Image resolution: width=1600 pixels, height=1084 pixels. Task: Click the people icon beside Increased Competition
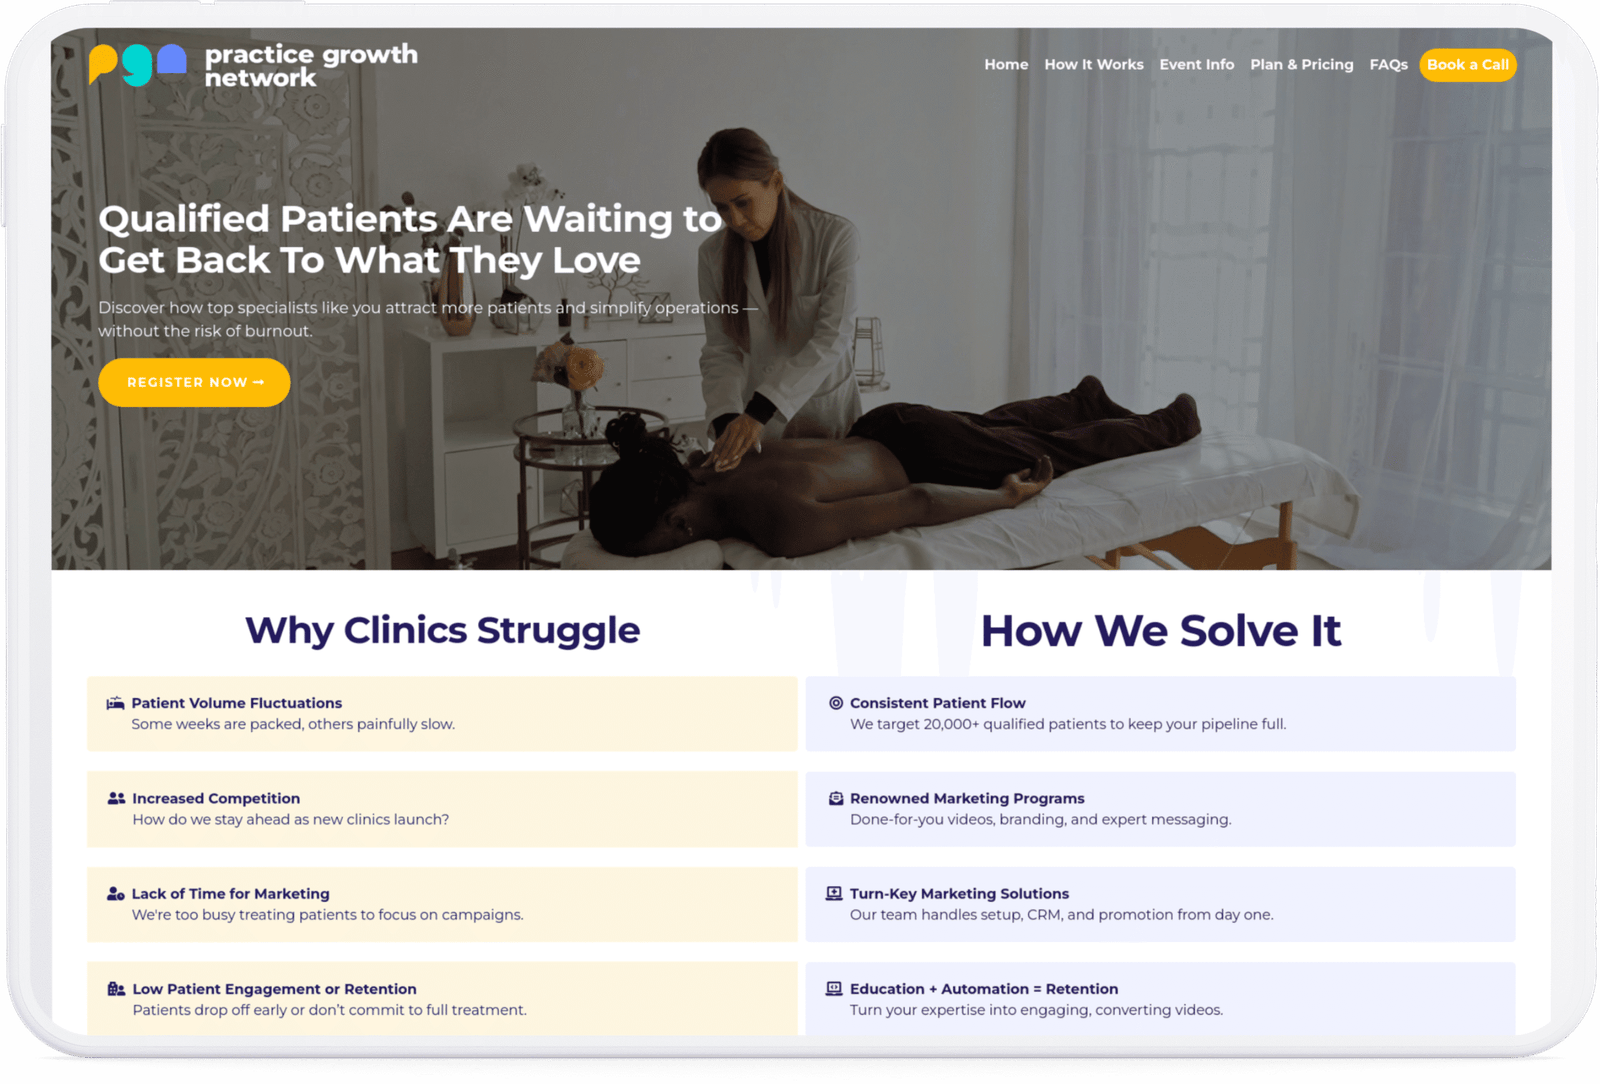[x=116, y=798]
